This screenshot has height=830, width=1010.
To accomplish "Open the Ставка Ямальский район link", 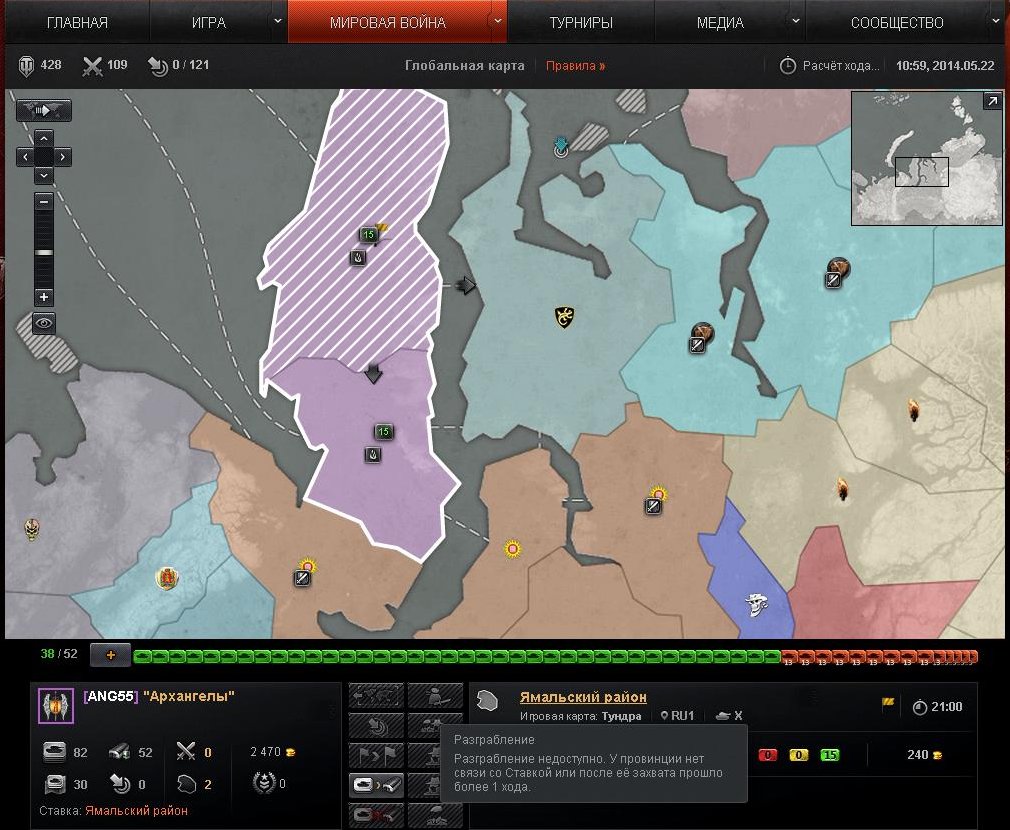I will pyautogui.click(x=136, y=811).
